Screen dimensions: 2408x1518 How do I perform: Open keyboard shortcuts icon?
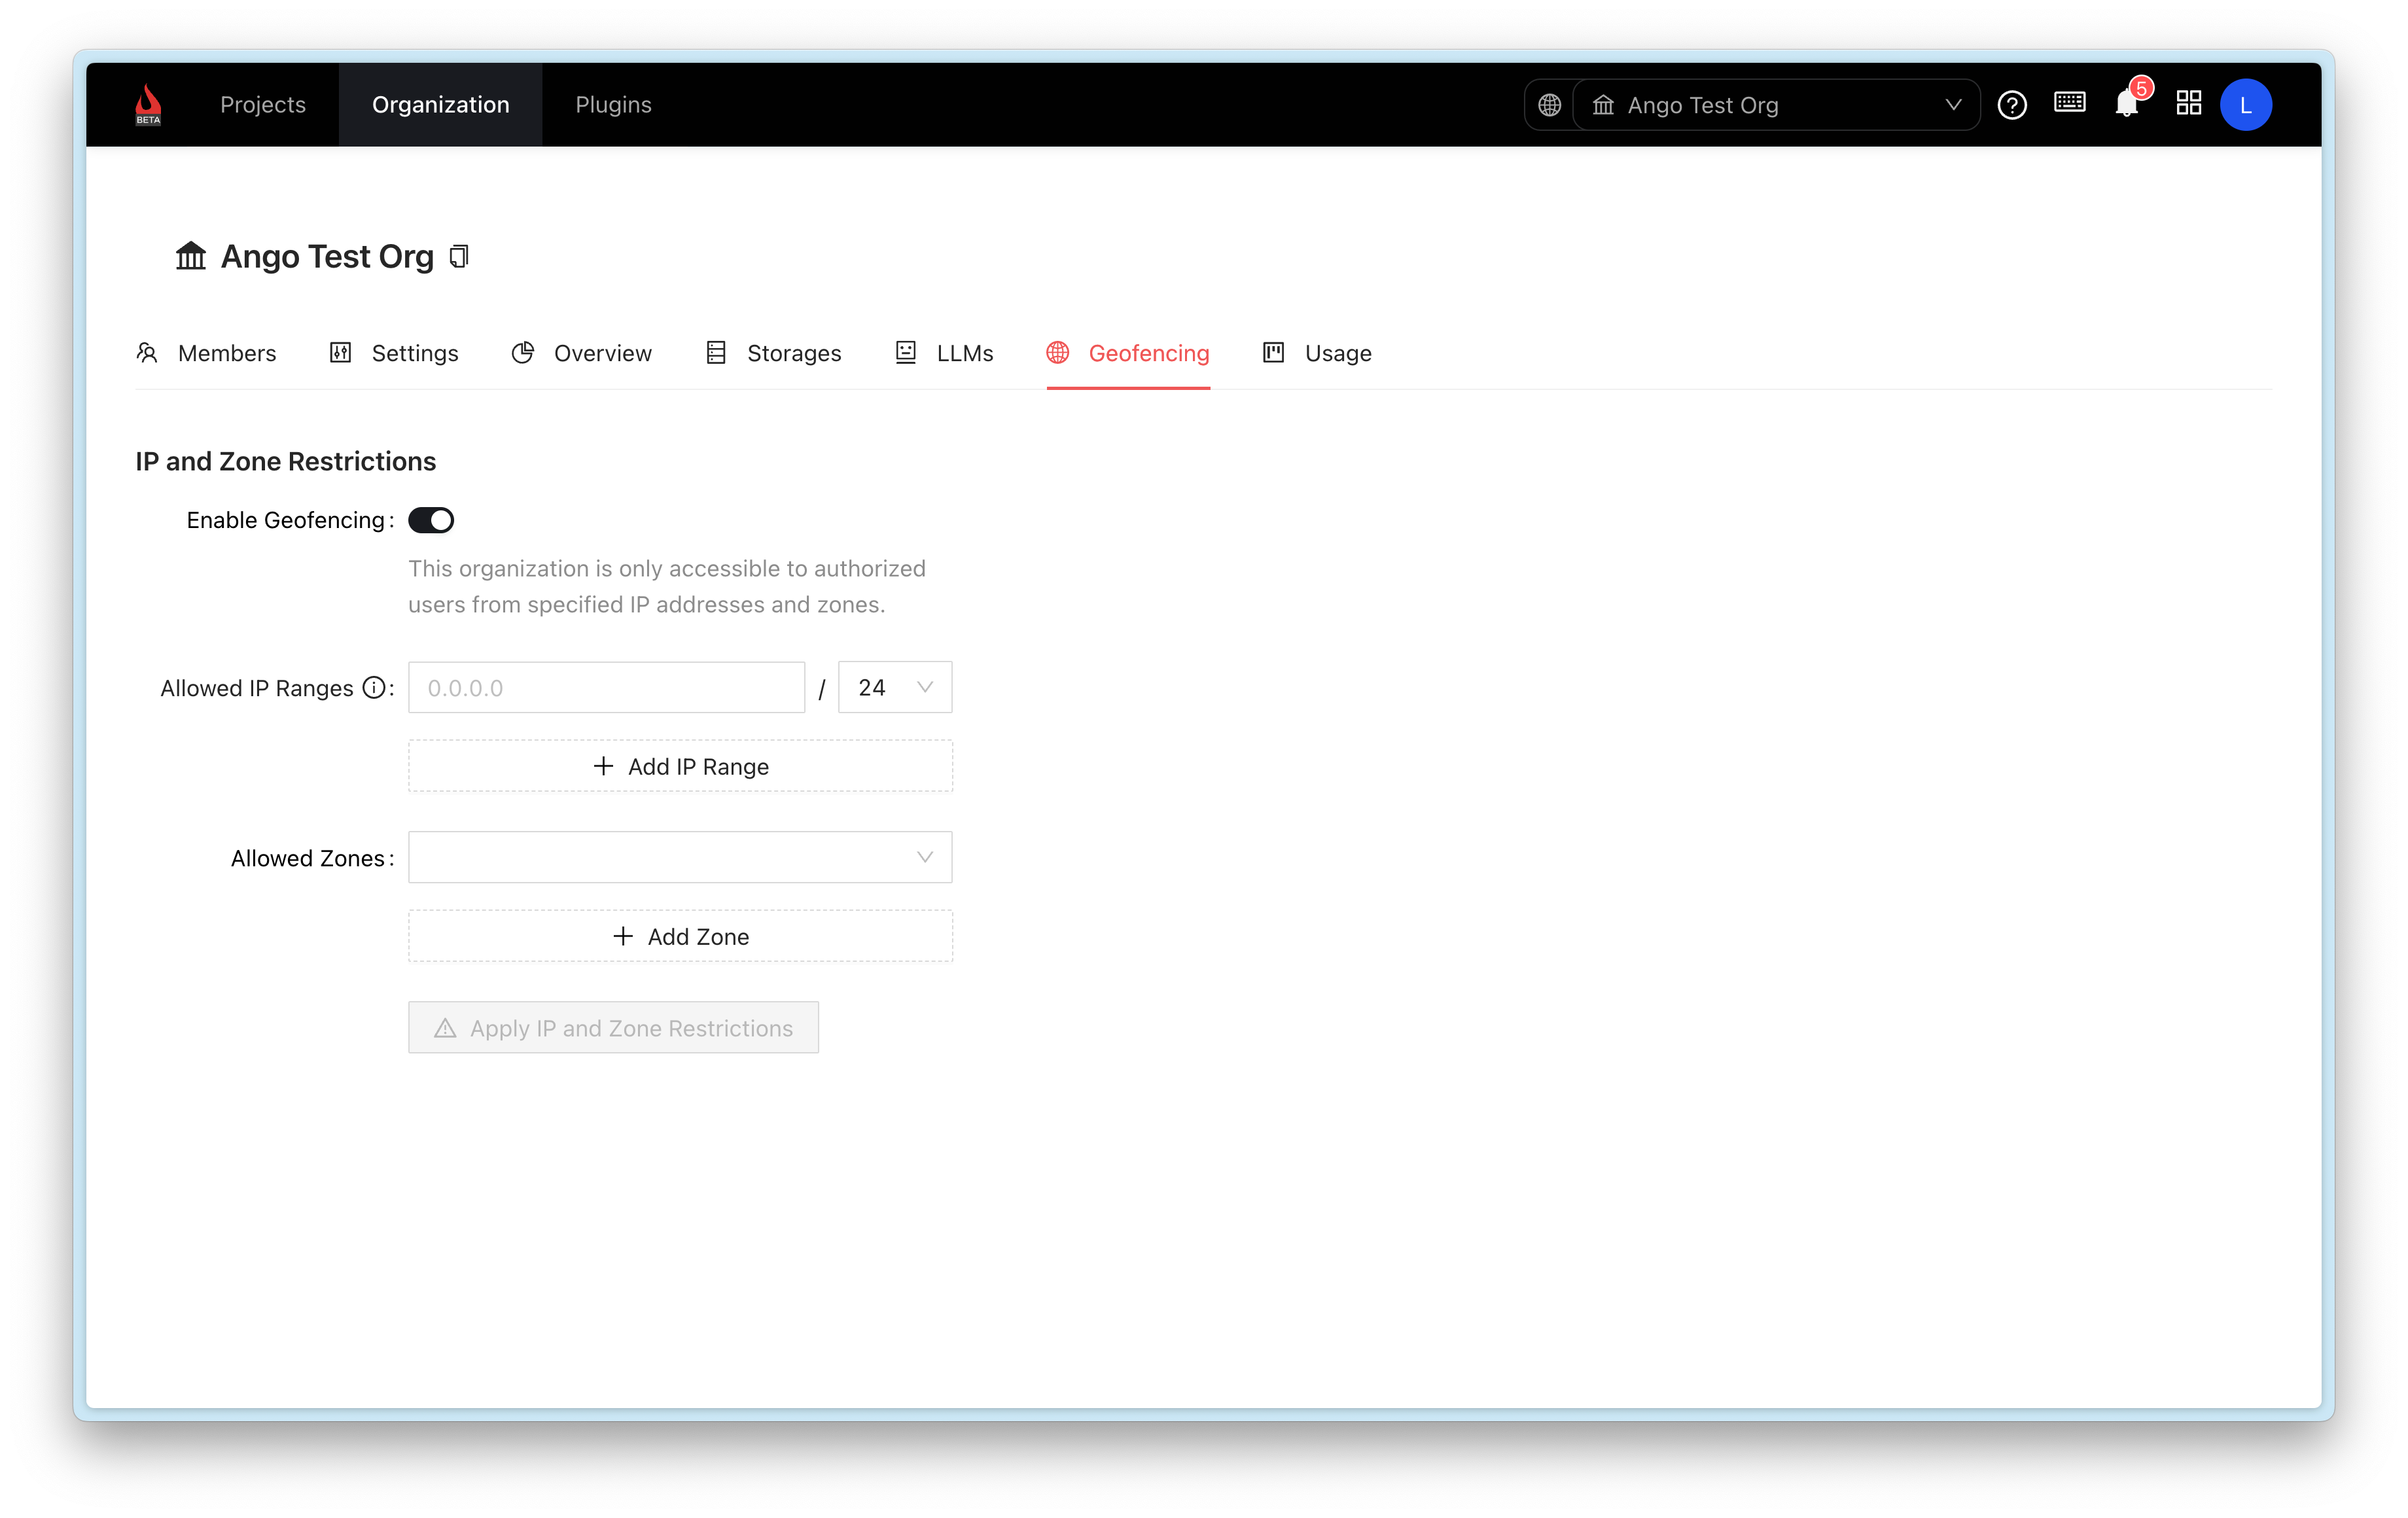pyautogui.click(x=2069, y=103)
